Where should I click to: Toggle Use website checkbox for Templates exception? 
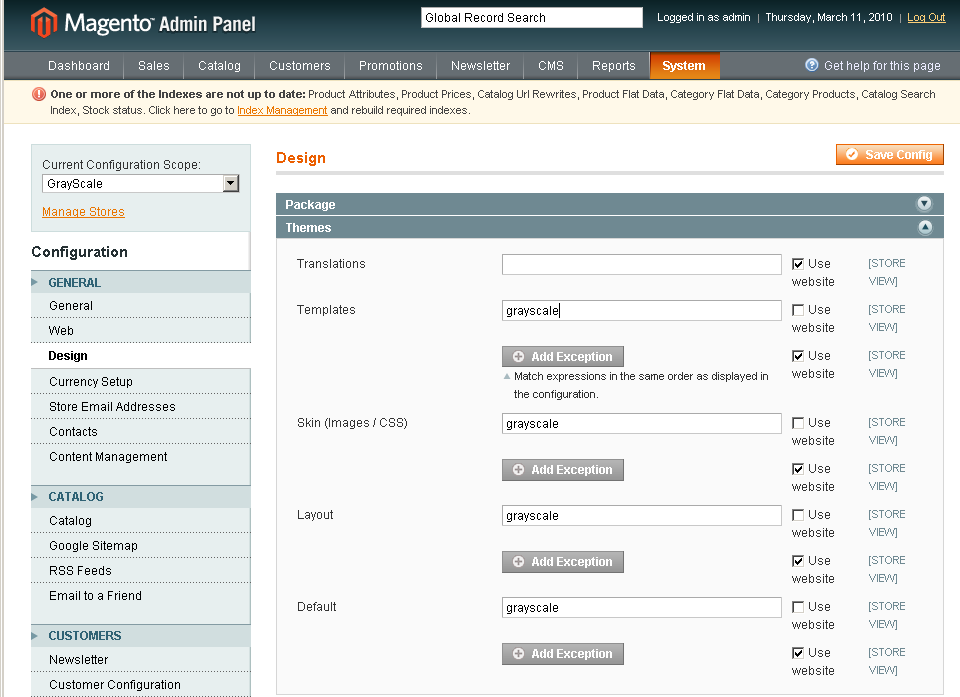click(x=798, y=356)
